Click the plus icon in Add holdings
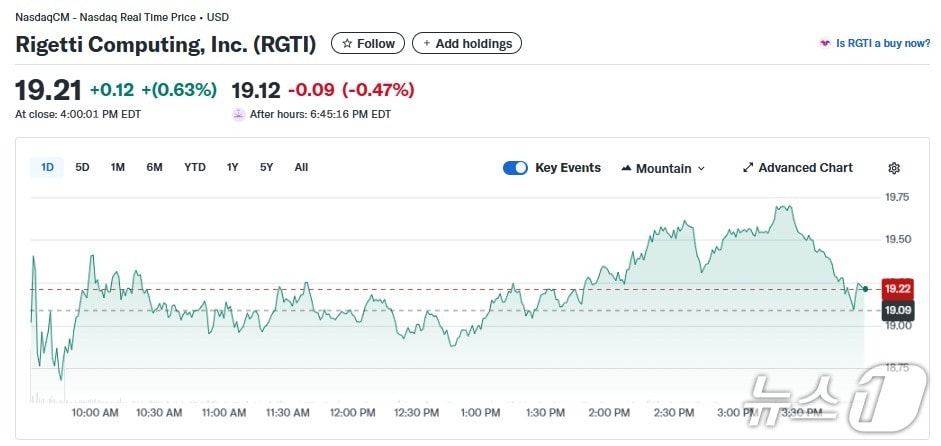Screen dimensions: 941x446 [x=427, y=44]
